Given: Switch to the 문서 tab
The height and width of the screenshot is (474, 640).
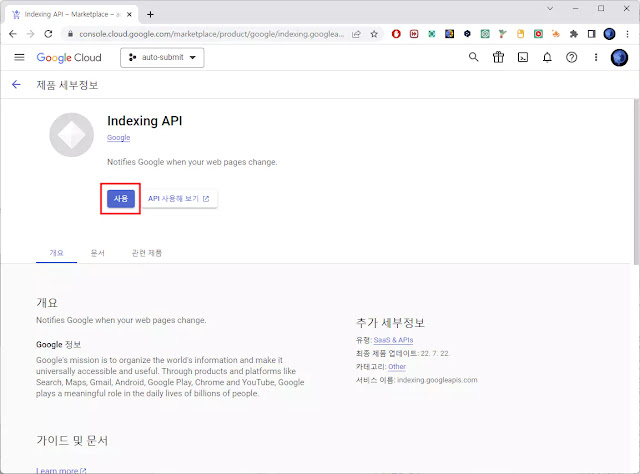Looking at the screenshot, I should tap(98, 253).
